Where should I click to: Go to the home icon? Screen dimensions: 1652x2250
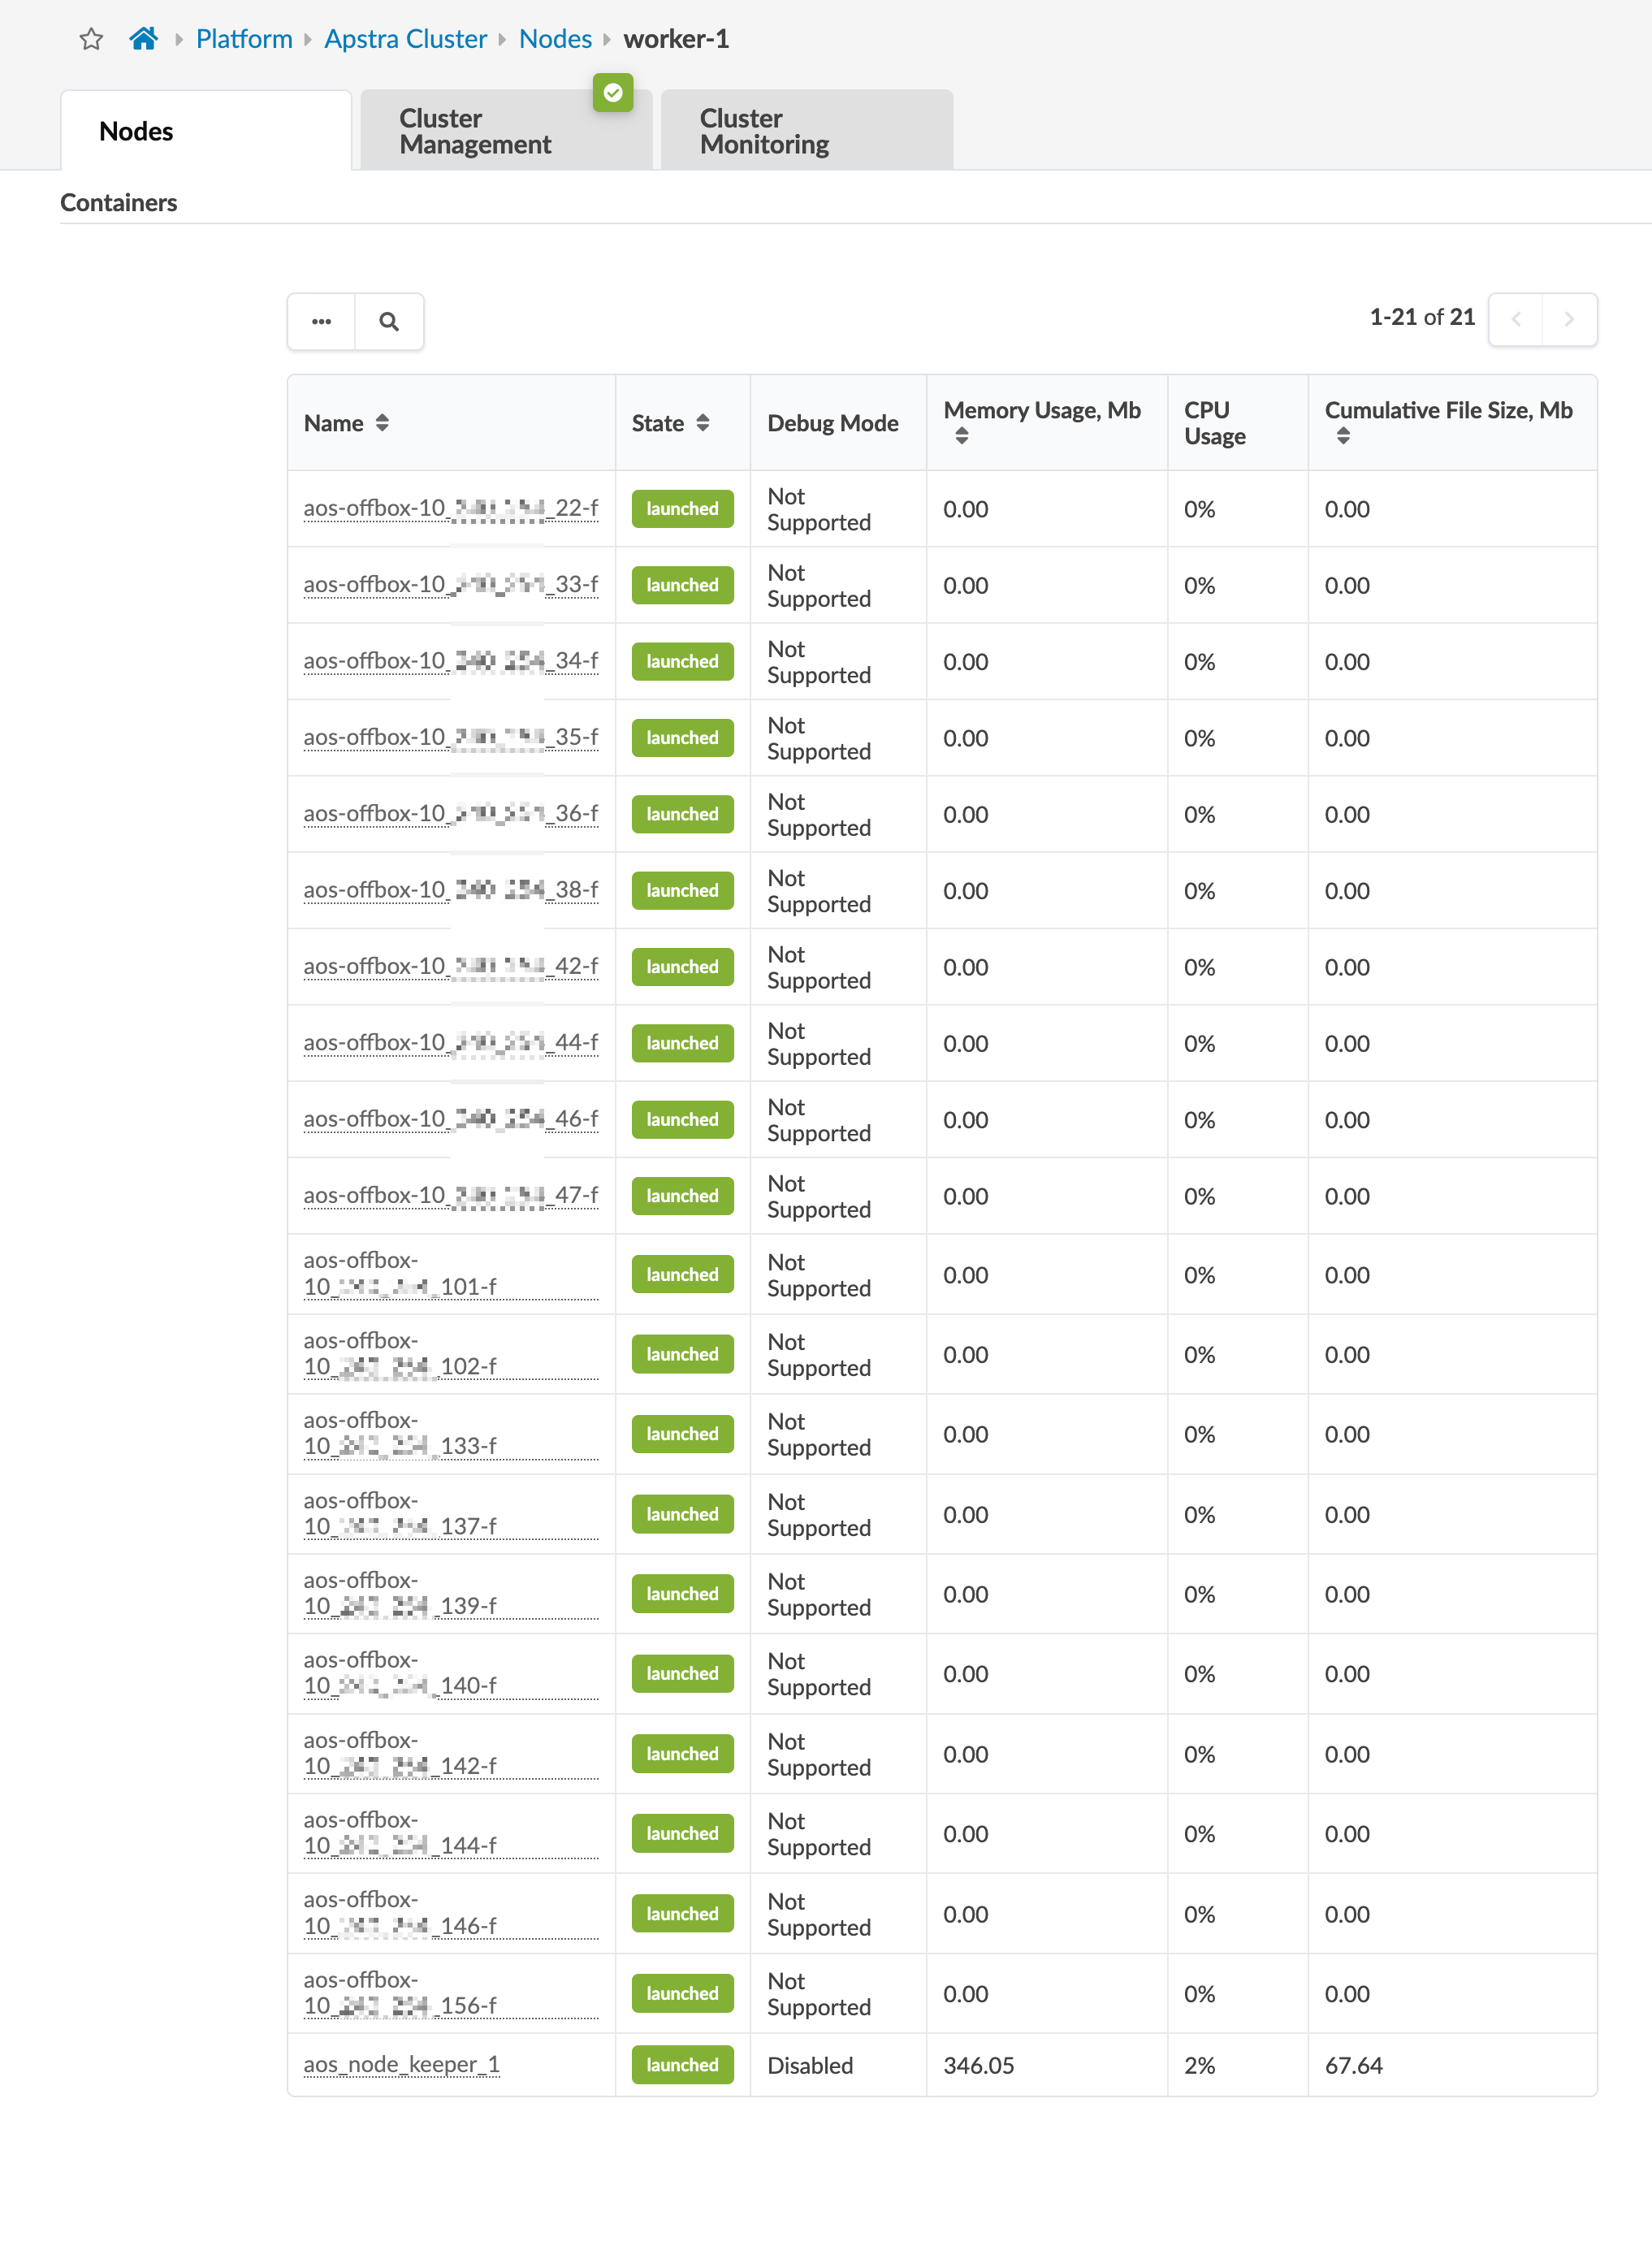144,39
